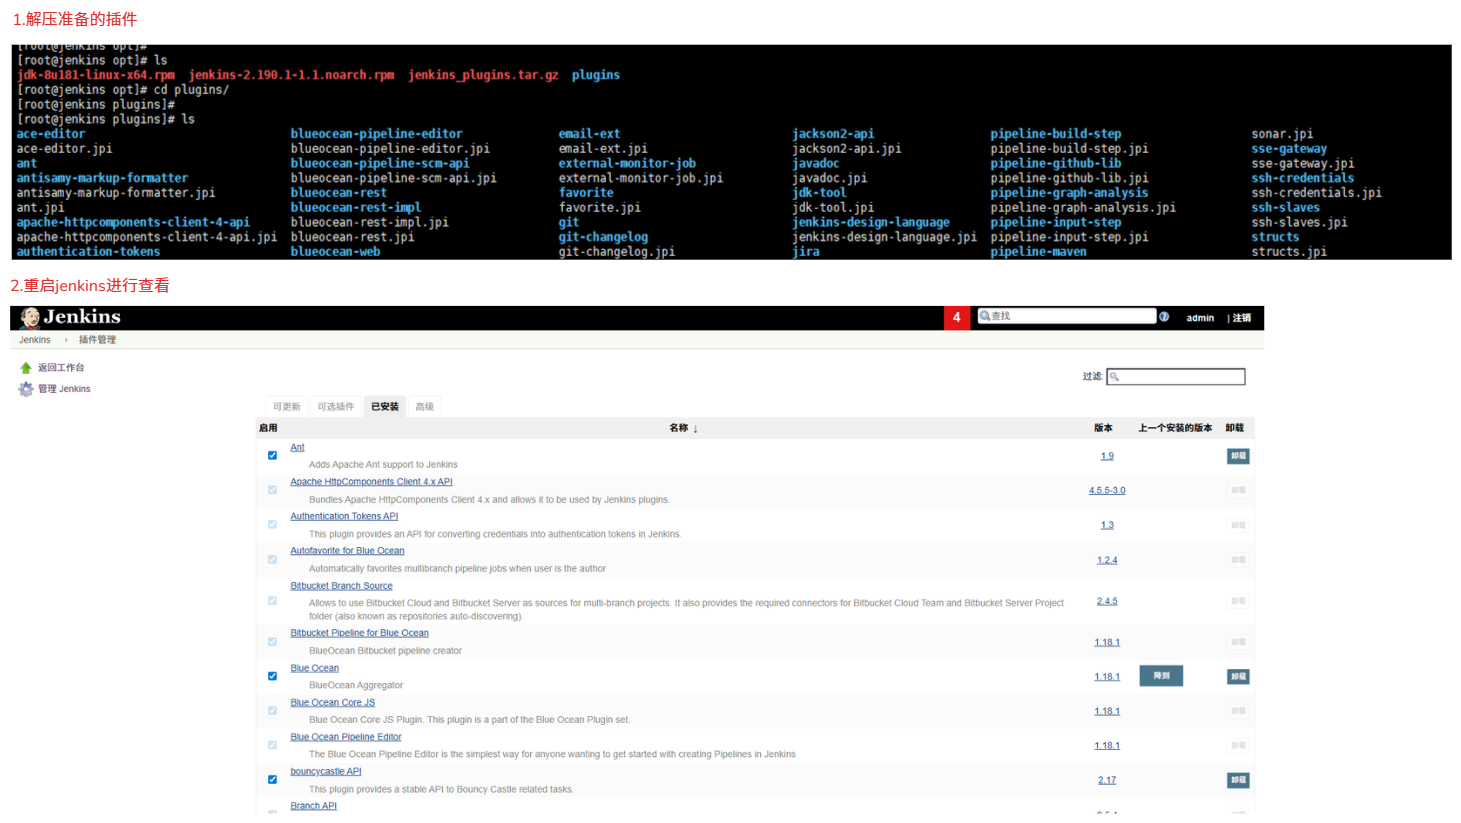Click 'sonar.jpi' in the terminal listing

pos(1282,134)
